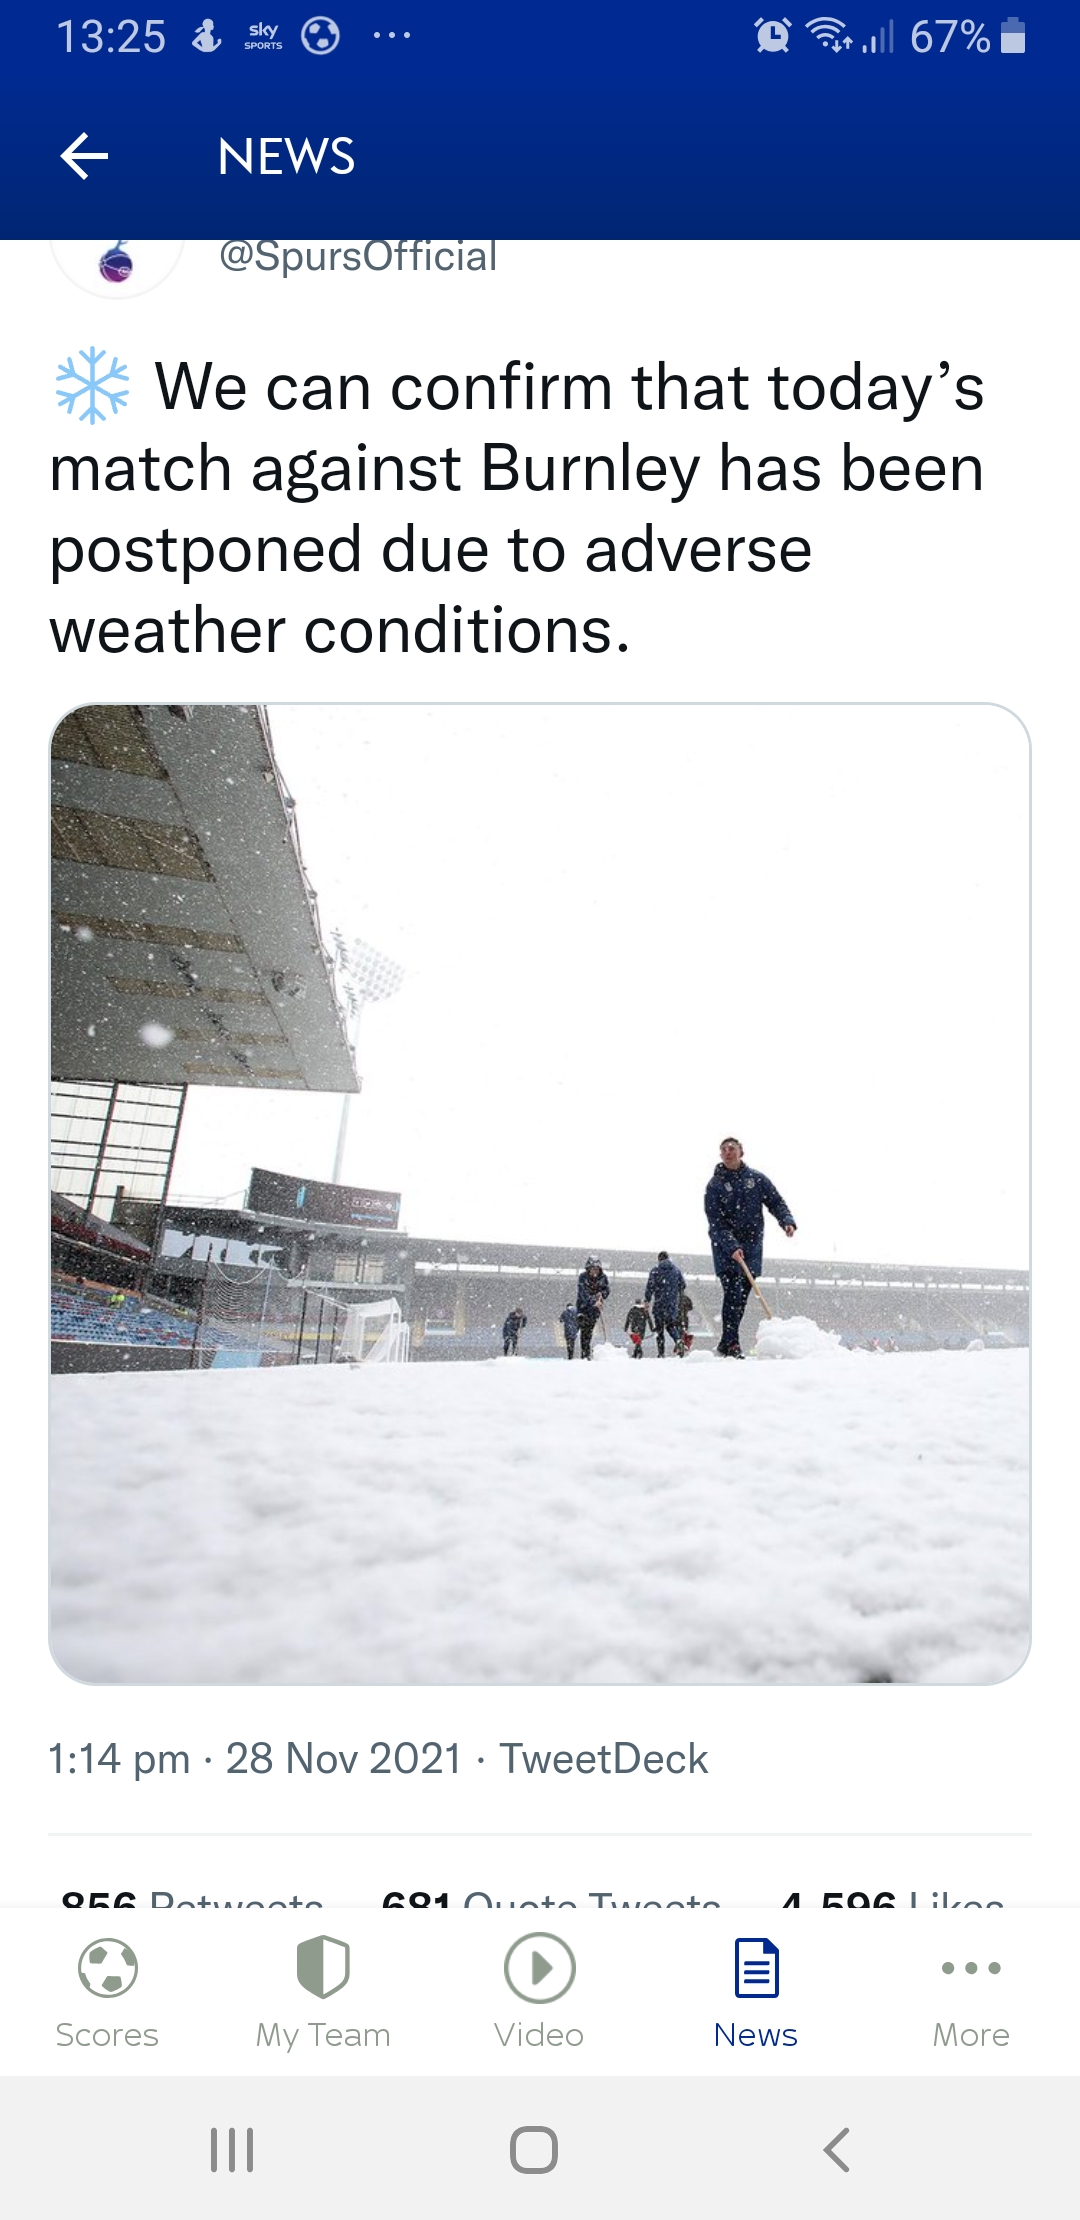Viewport: 1080px width, 2220px height.
Task: Open the My Team shield tab
Action: click(323, 1992)
